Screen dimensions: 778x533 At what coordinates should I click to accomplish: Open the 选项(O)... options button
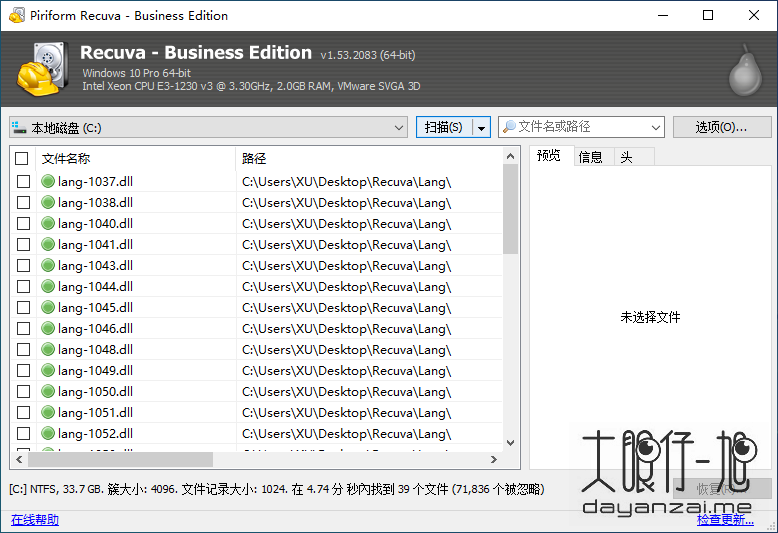tap(722, 128)
